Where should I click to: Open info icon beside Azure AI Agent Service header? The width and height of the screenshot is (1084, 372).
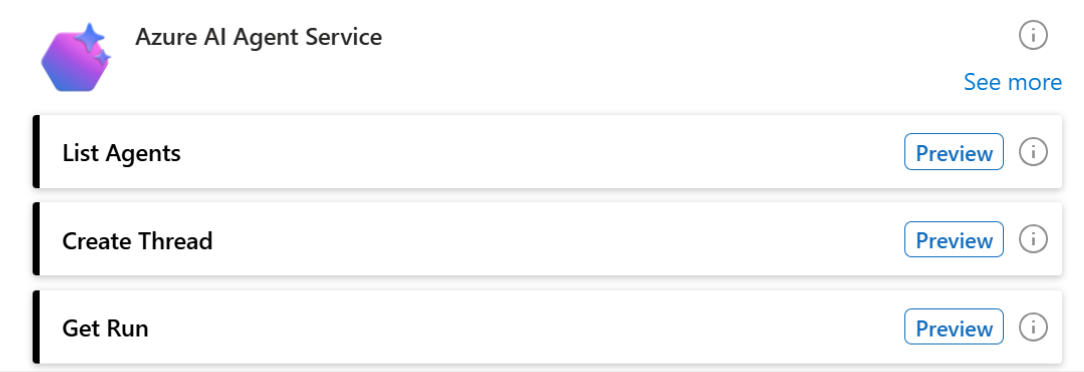[x=1034, y=35]
